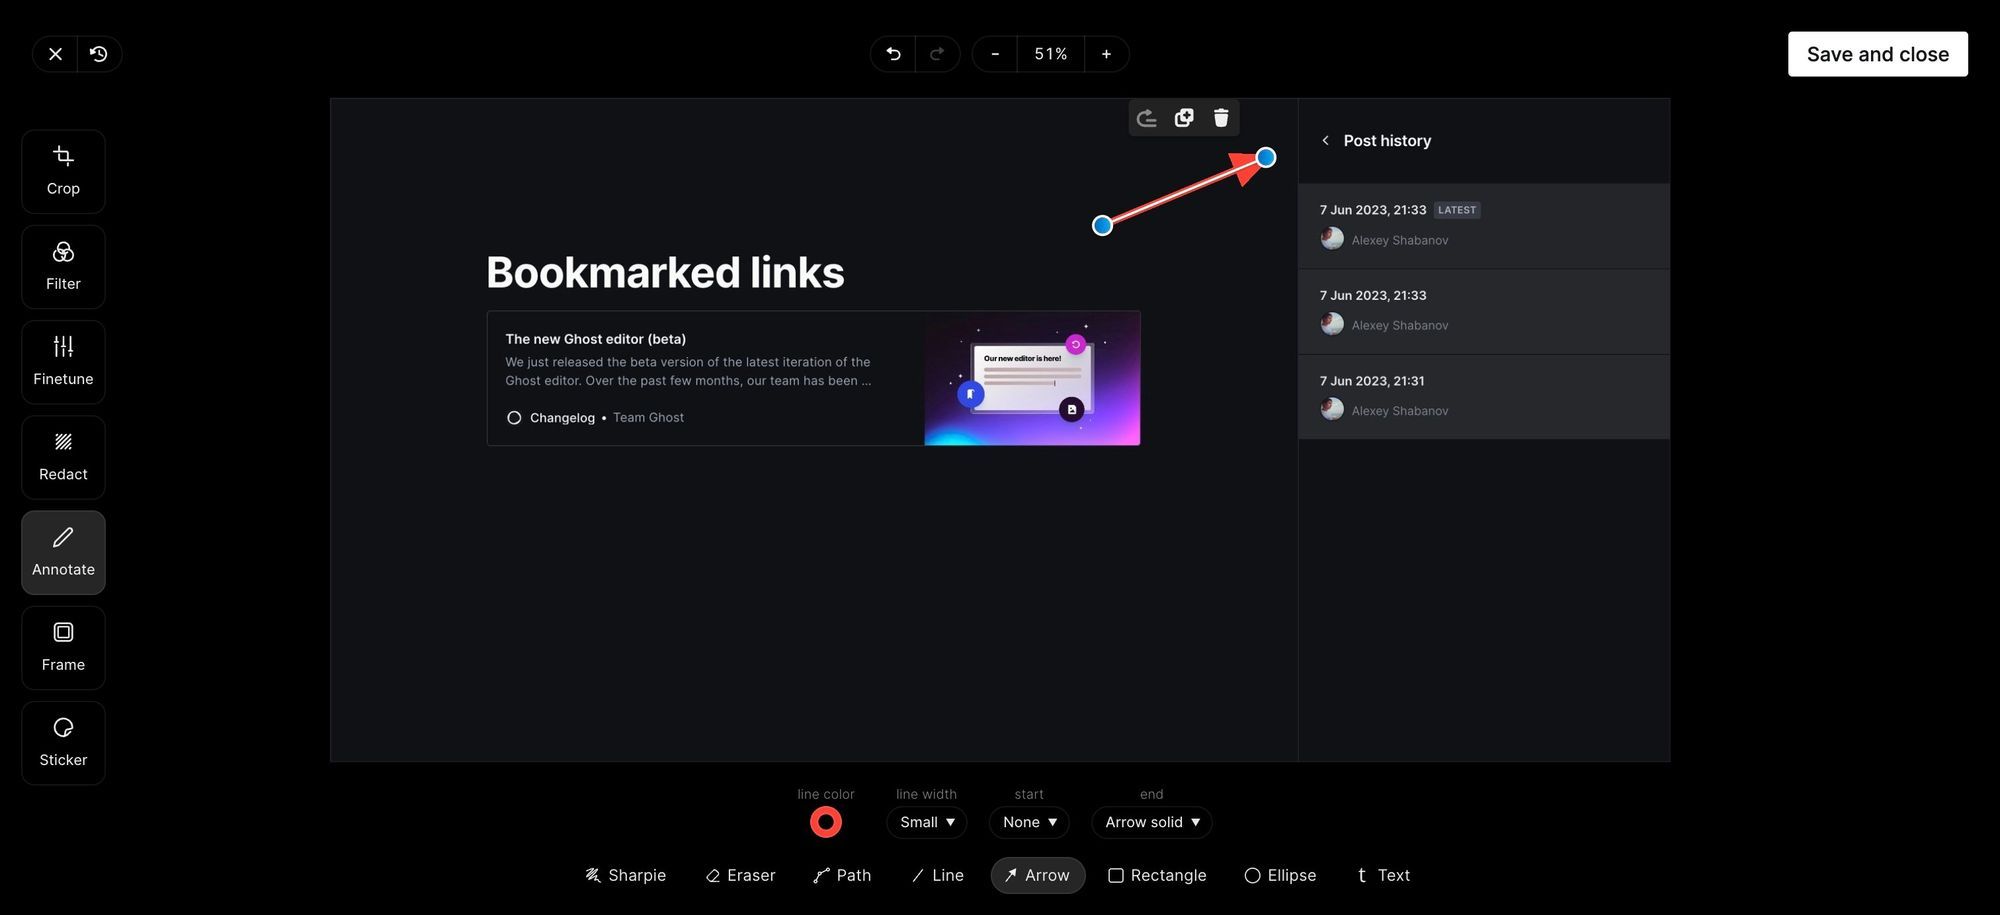Open the Redact tool
Image resolution: width=2000 pixels, height=915 pixels.
point(63,456)
